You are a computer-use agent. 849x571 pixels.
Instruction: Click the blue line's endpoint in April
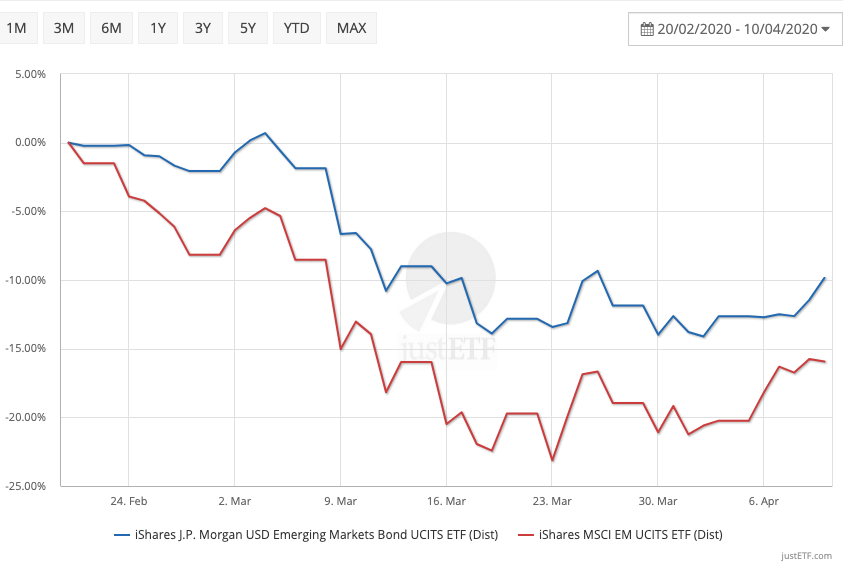click(x=824, y=278)
